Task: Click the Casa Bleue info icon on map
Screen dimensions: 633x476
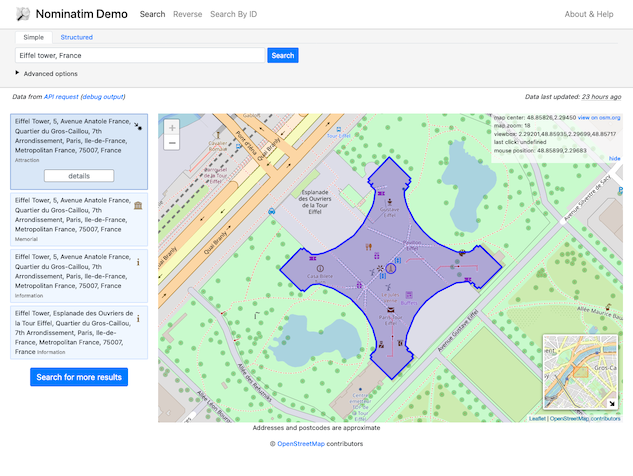Action: pos(320,268)
